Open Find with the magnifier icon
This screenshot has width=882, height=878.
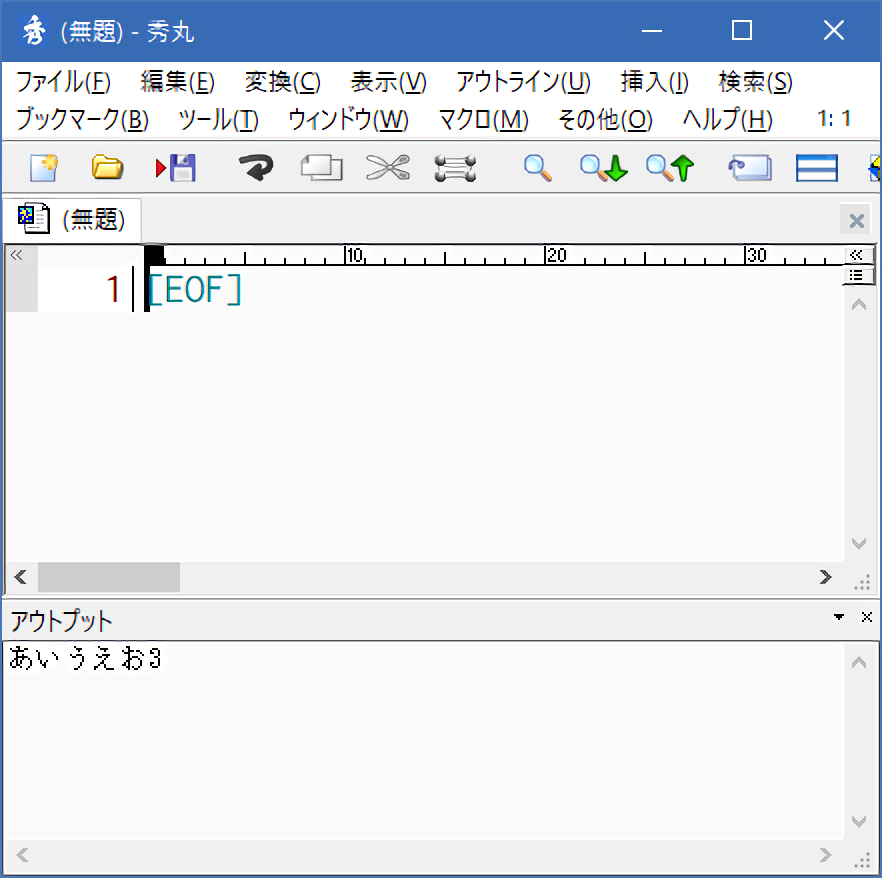538,167
